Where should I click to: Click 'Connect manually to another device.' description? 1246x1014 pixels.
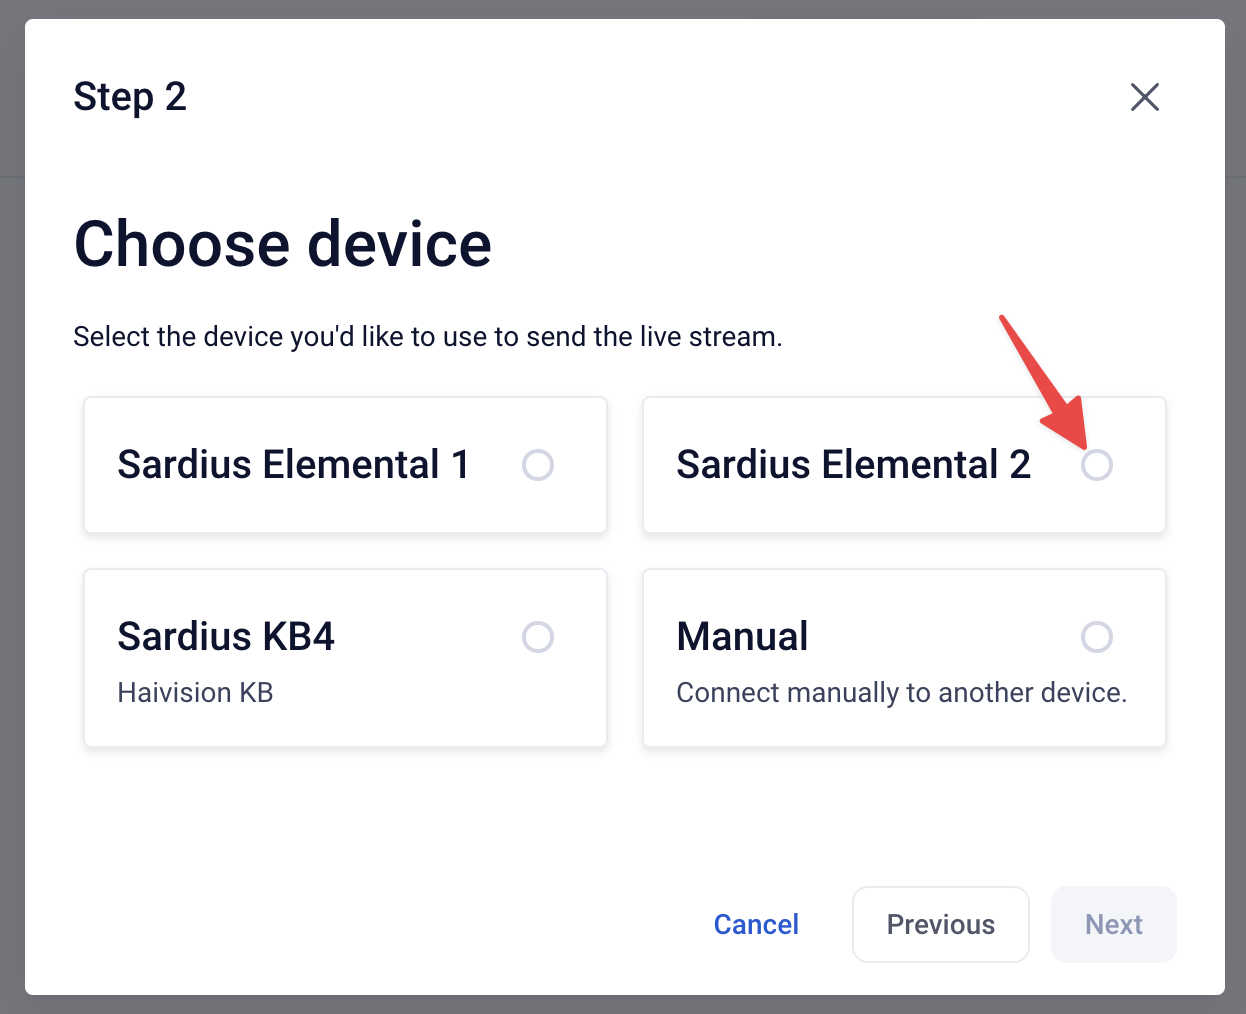point(901,693)
